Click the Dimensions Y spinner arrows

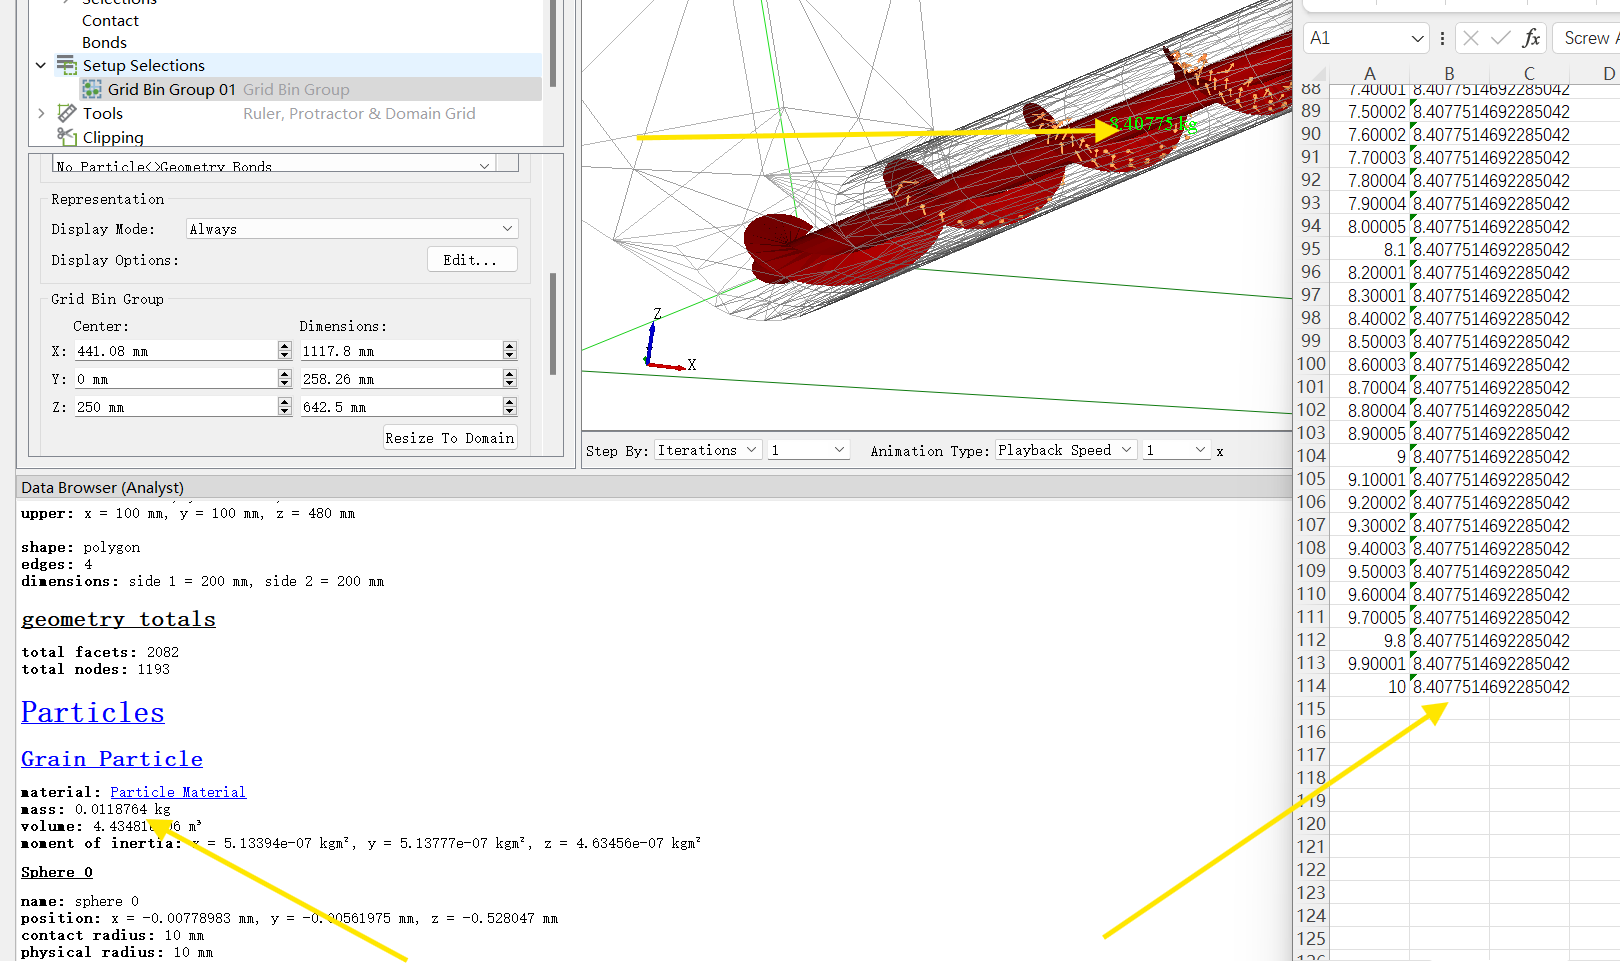510,379
